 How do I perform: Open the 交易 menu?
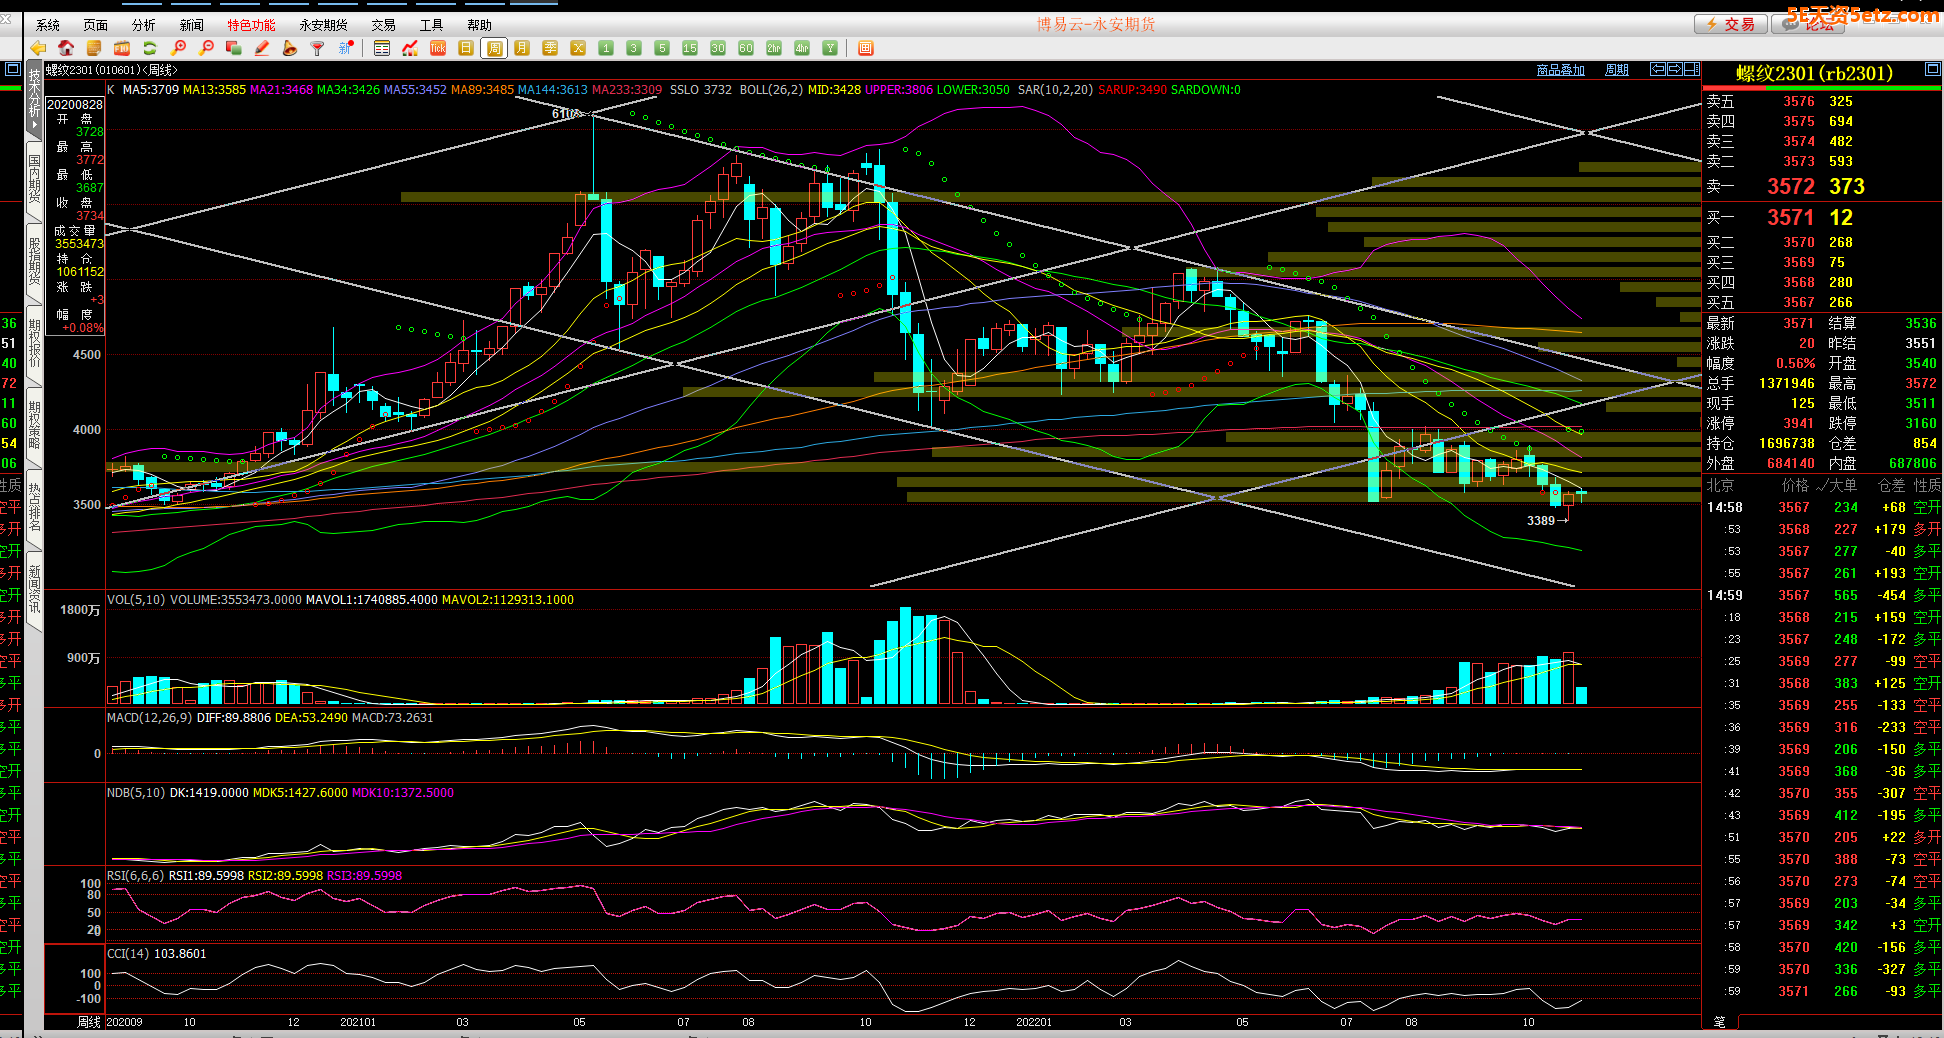(x=384, y=25)
